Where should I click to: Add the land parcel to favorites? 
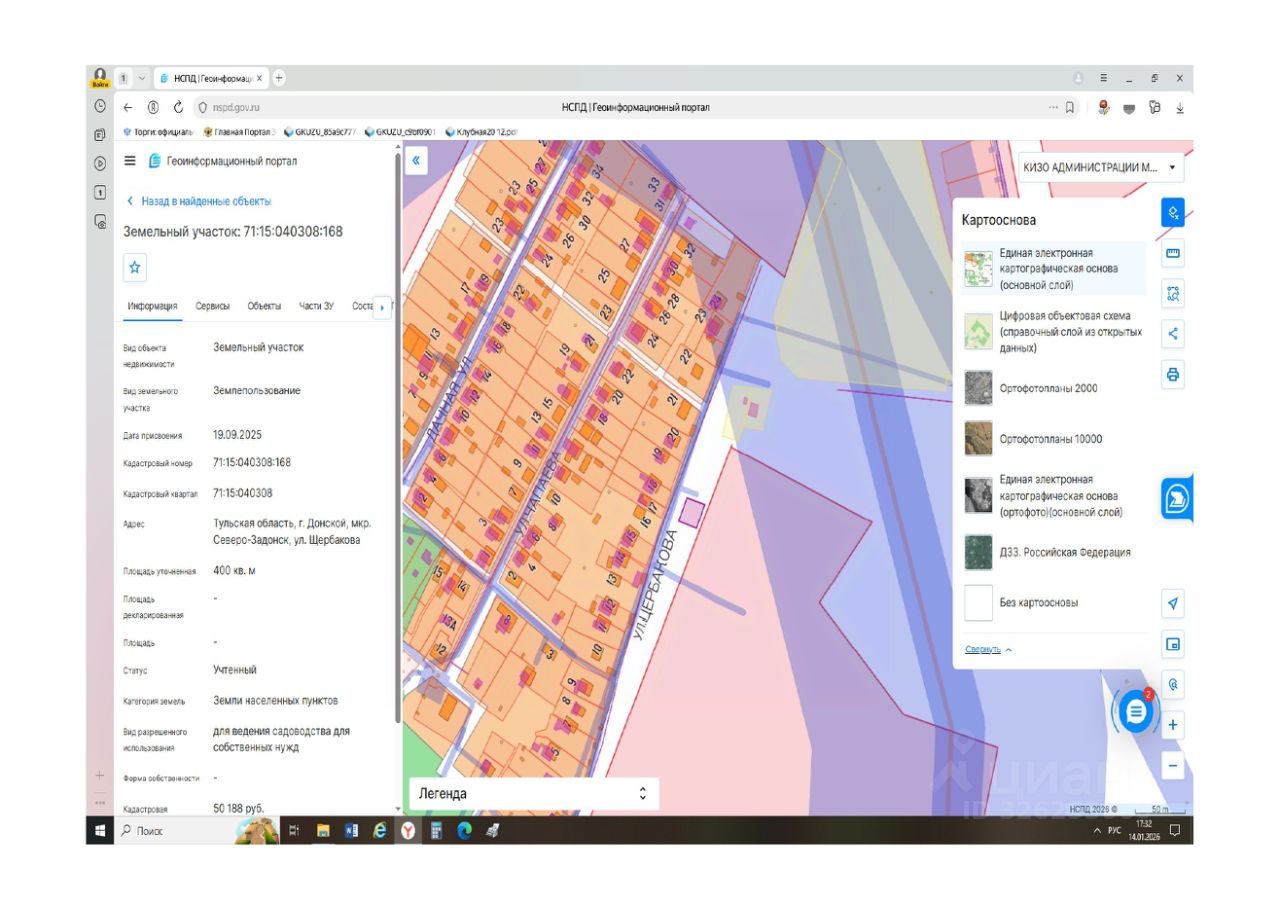(x=135, y=267)
